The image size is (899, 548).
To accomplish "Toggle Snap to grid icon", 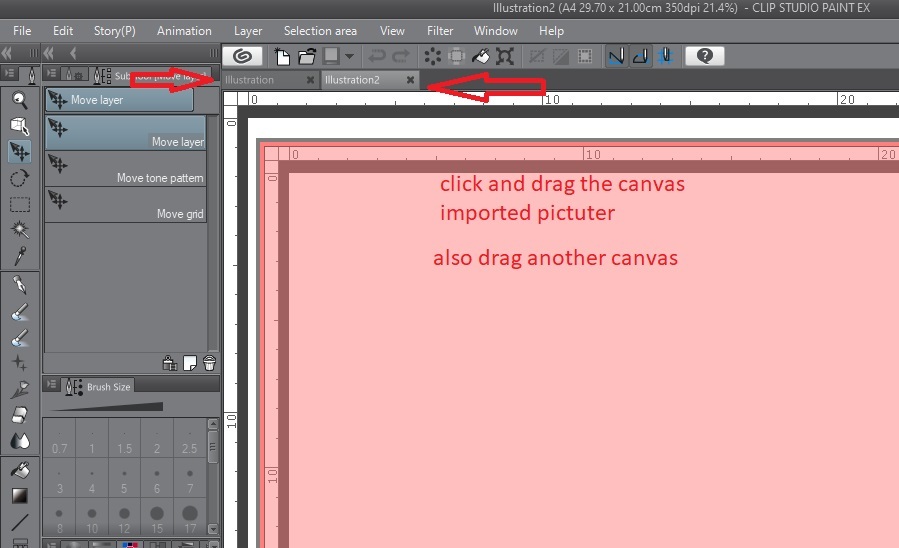I will pyautogui.click(x=665, y=56).
